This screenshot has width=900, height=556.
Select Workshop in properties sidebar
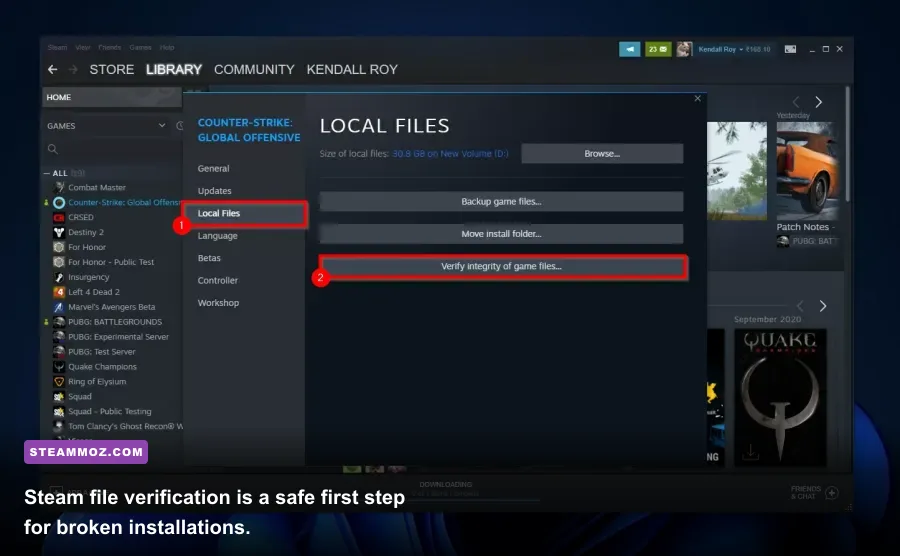click(x=218, y=303)
